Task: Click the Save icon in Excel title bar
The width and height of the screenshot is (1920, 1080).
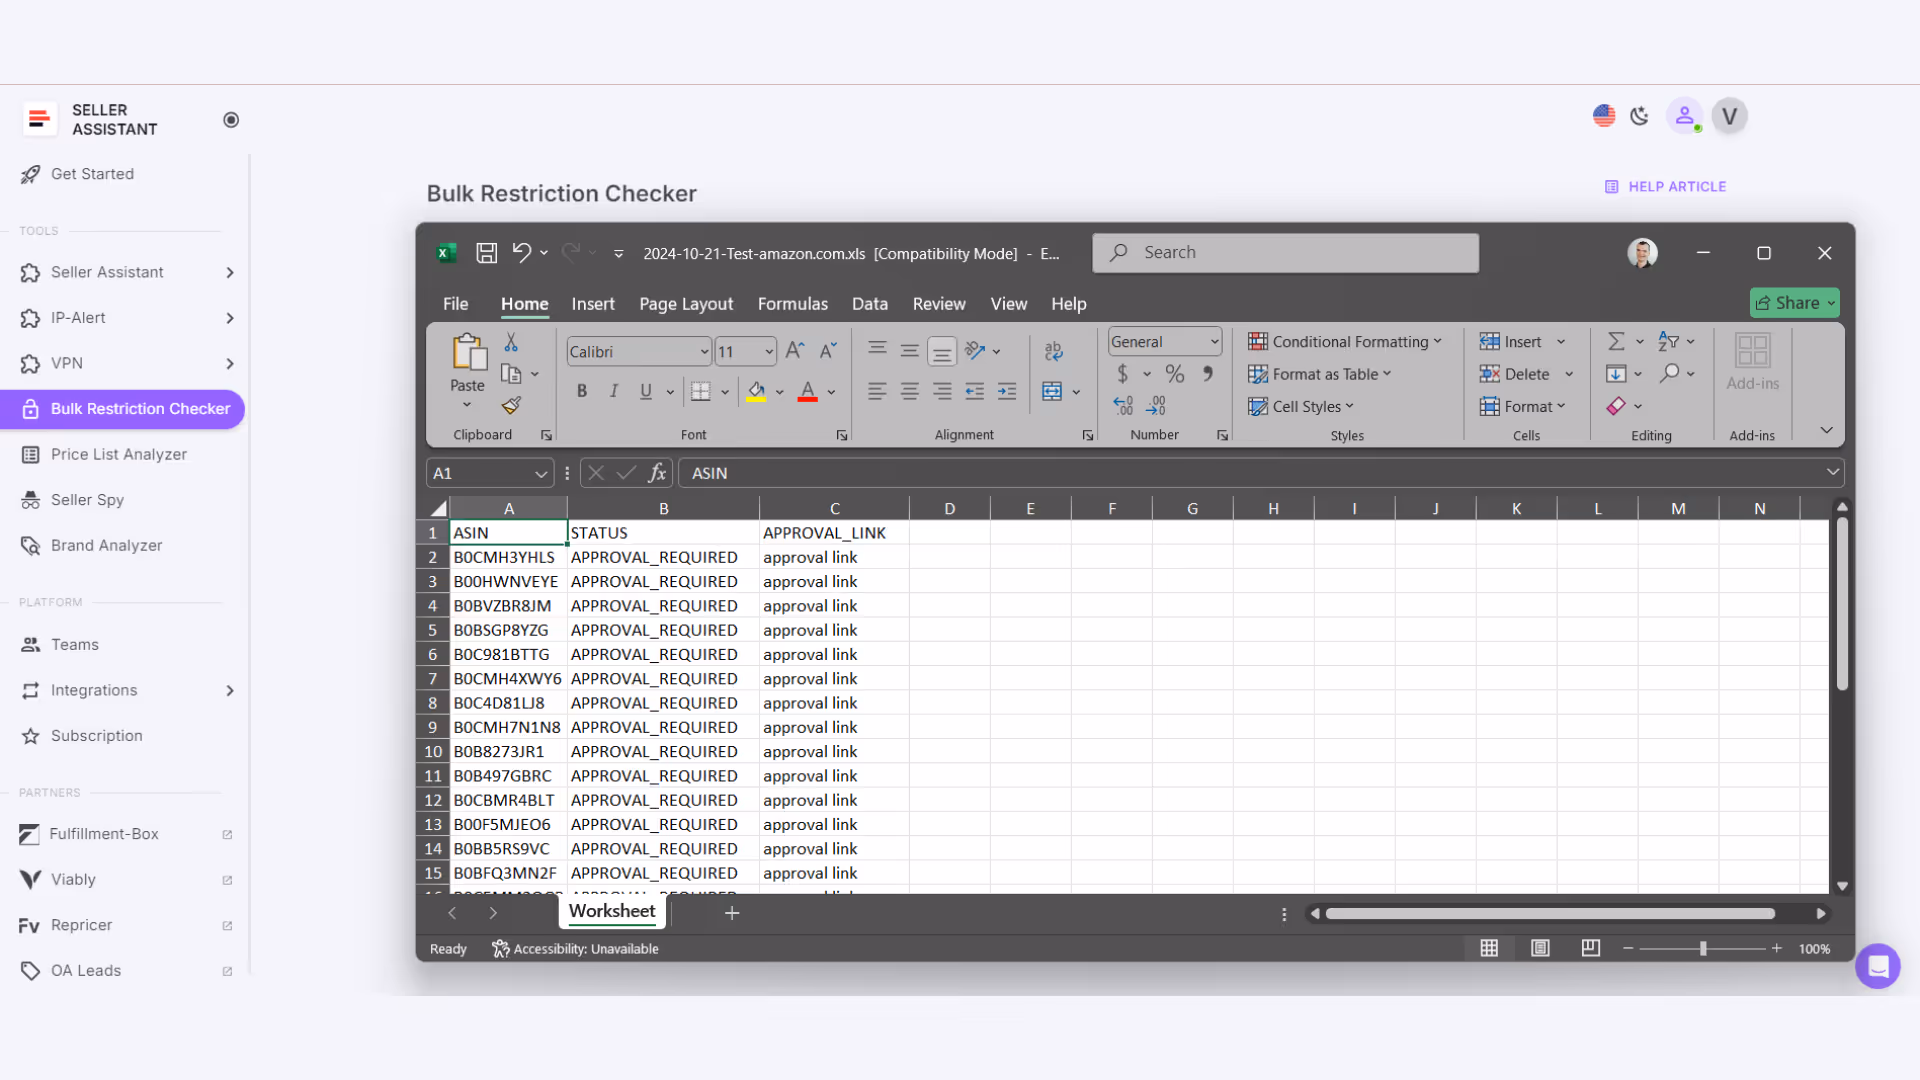Action: tap(486, 253)
